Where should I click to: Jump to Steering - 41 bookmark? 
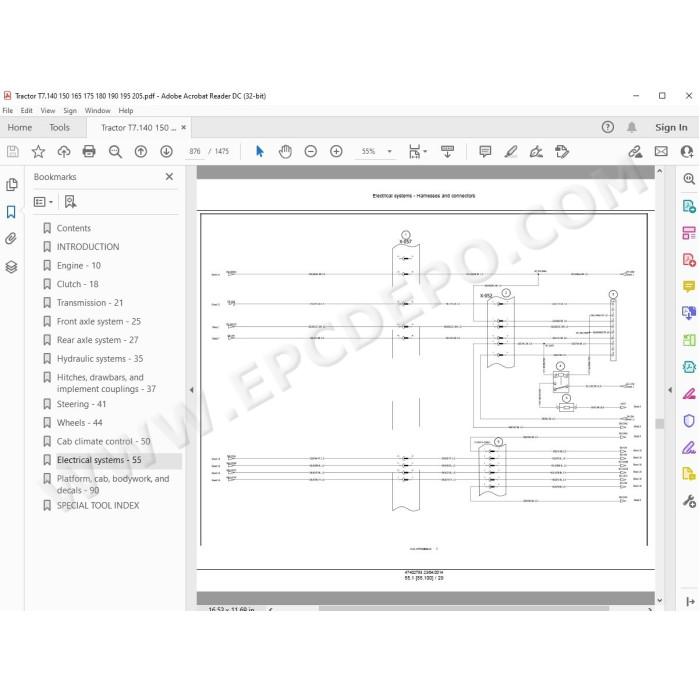coord(81,404)
